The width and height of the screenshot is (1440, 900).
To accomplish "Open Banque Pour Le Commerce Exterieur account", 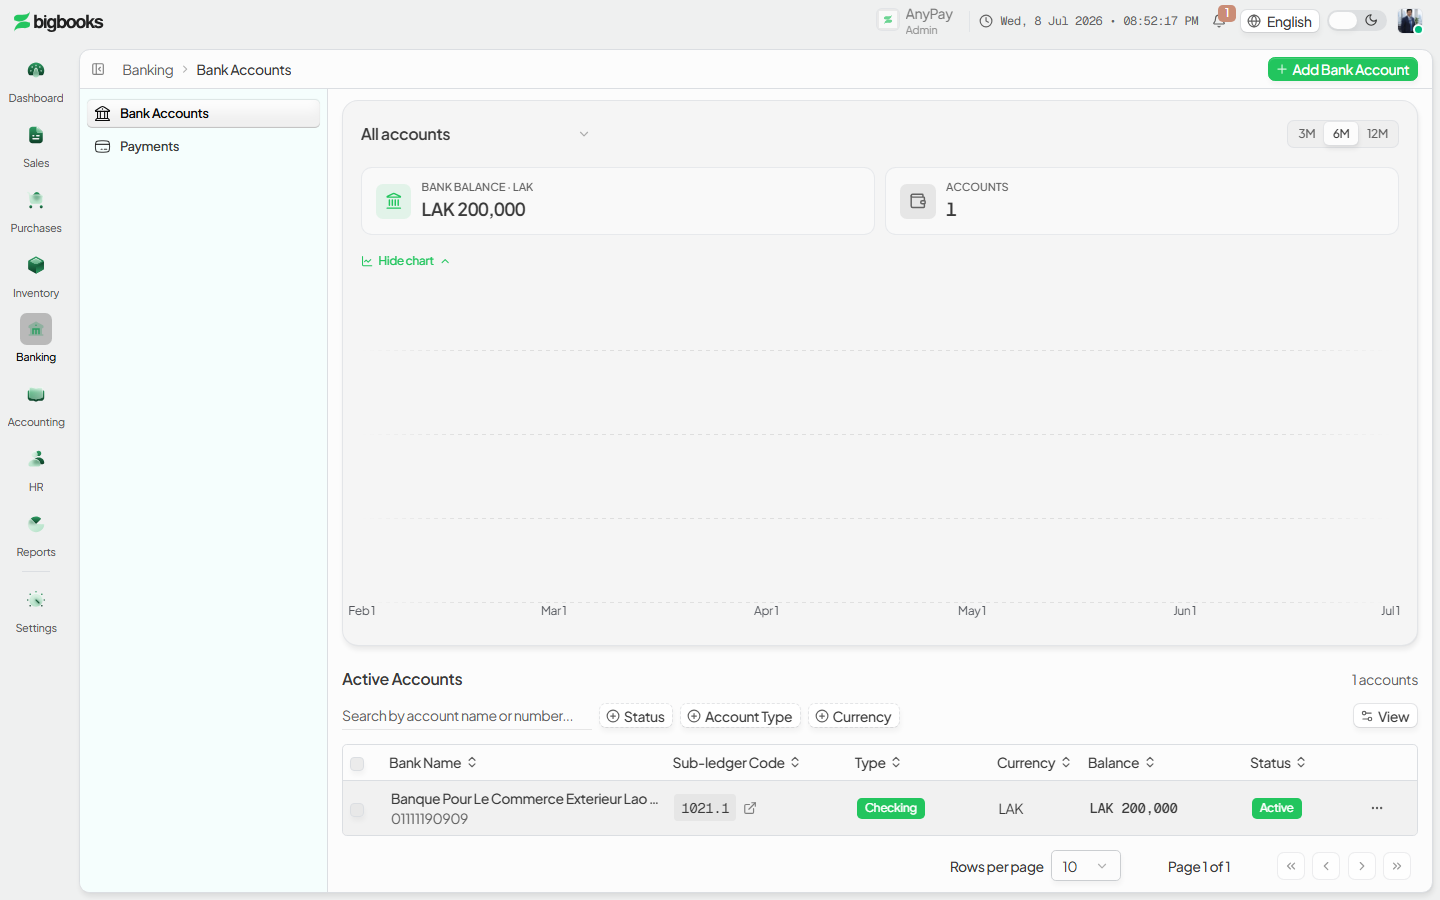I will [x=524, y=799].
